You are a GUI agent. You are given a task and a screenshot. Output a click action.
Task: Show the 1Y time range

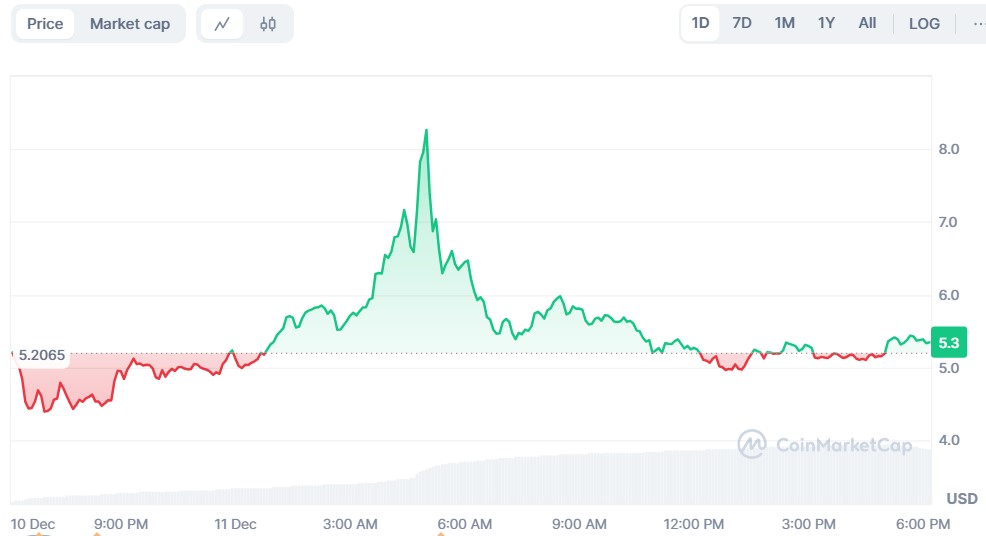(826, 23)
